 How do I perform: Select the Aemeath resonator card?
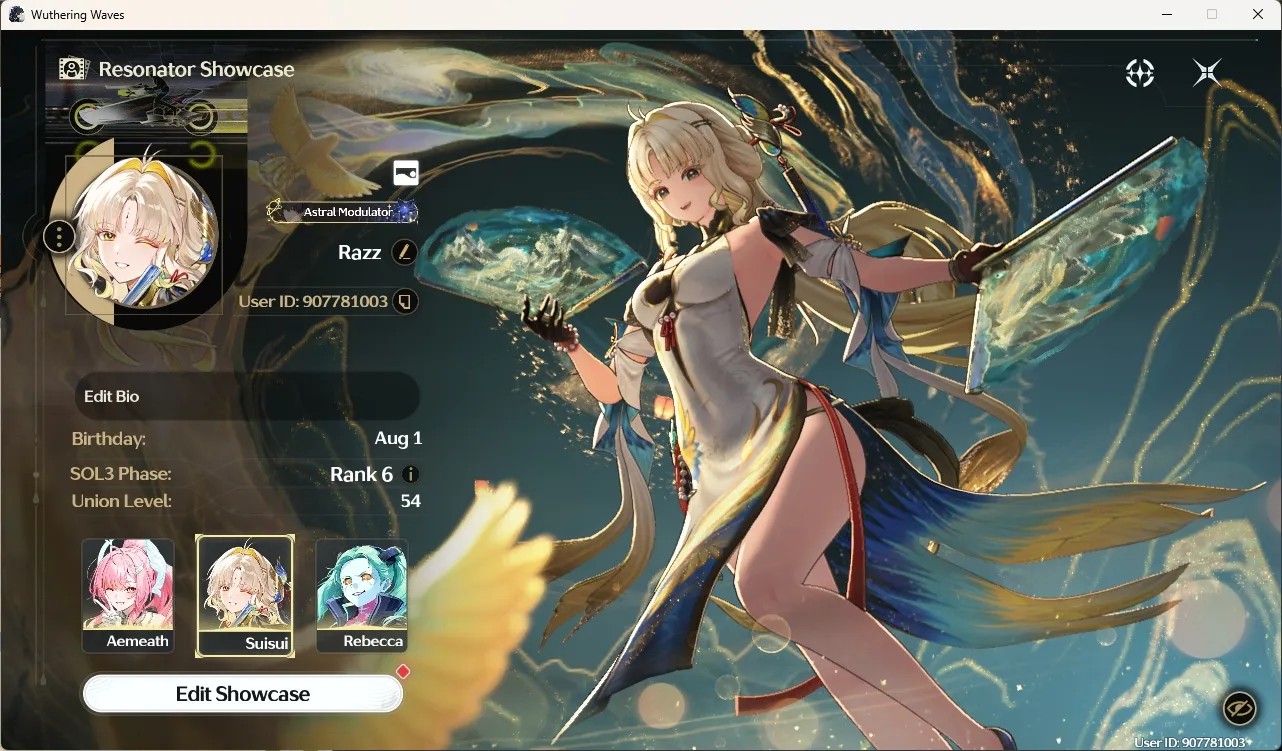click(128, 596)
